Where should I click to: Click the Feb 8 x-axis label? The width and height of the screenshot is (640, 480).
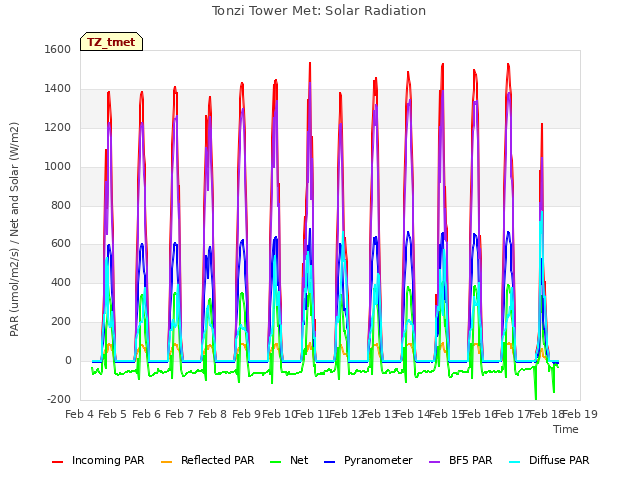[x=212, y=414]
